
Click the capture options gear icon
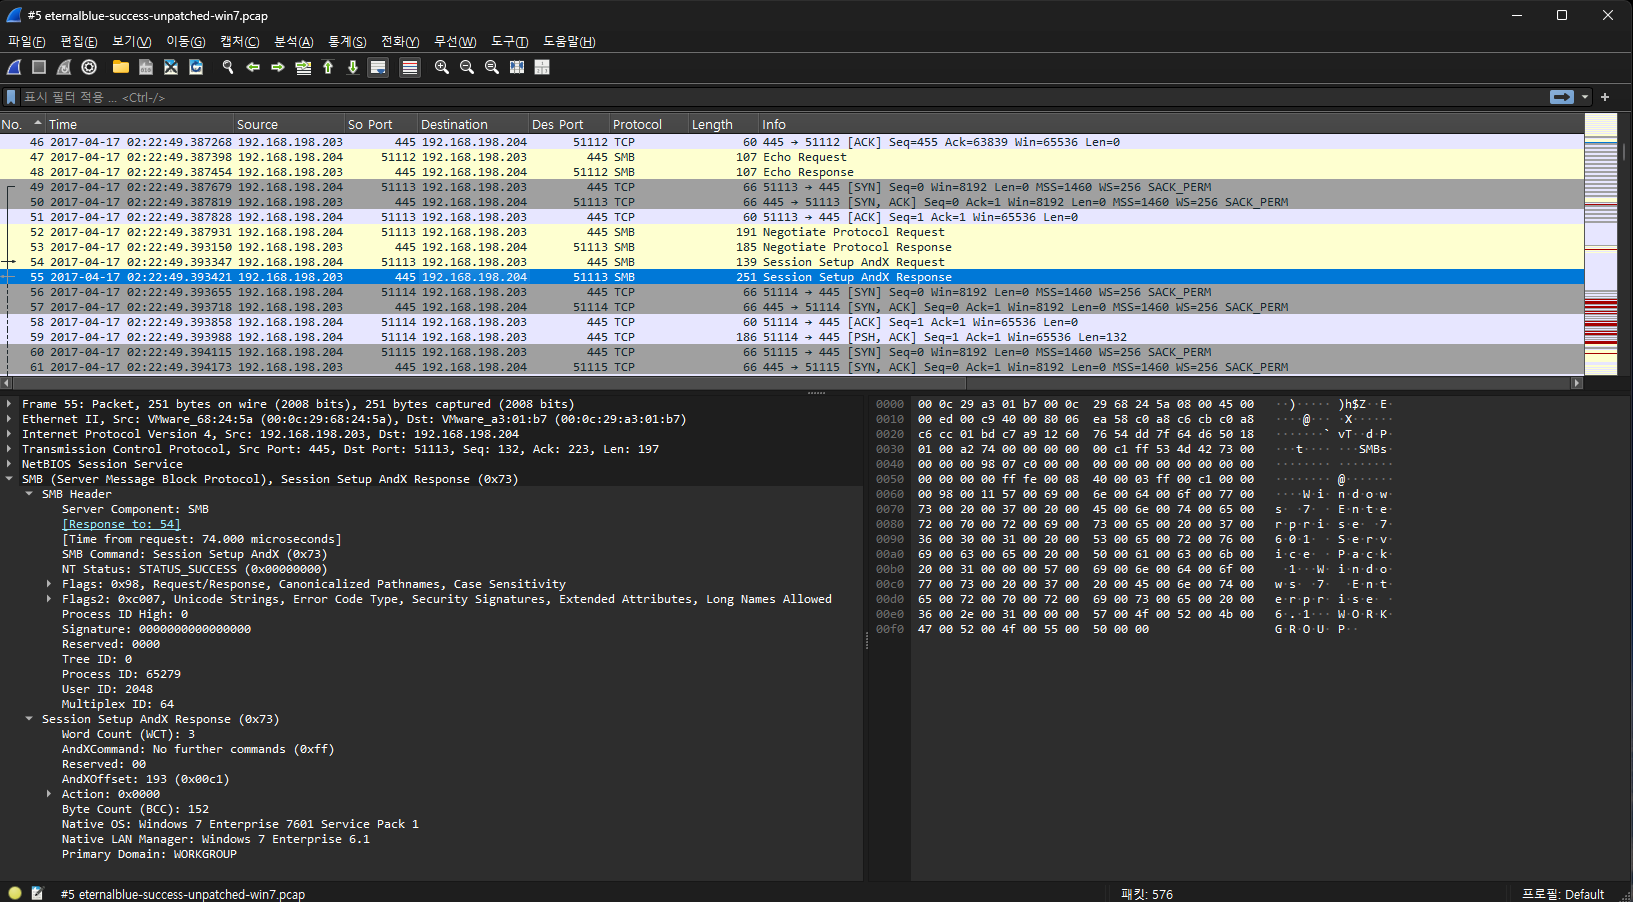[x=89, y=67]
